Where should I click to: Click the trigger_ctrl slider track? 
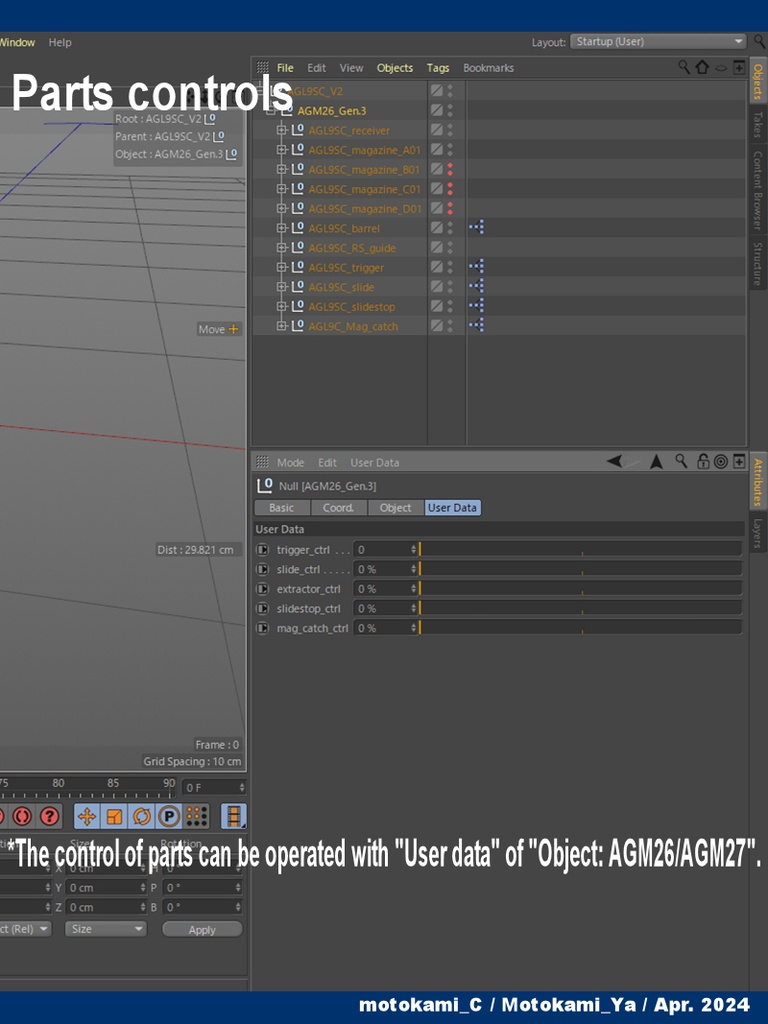pyautogui.click(x=581, y=550)
